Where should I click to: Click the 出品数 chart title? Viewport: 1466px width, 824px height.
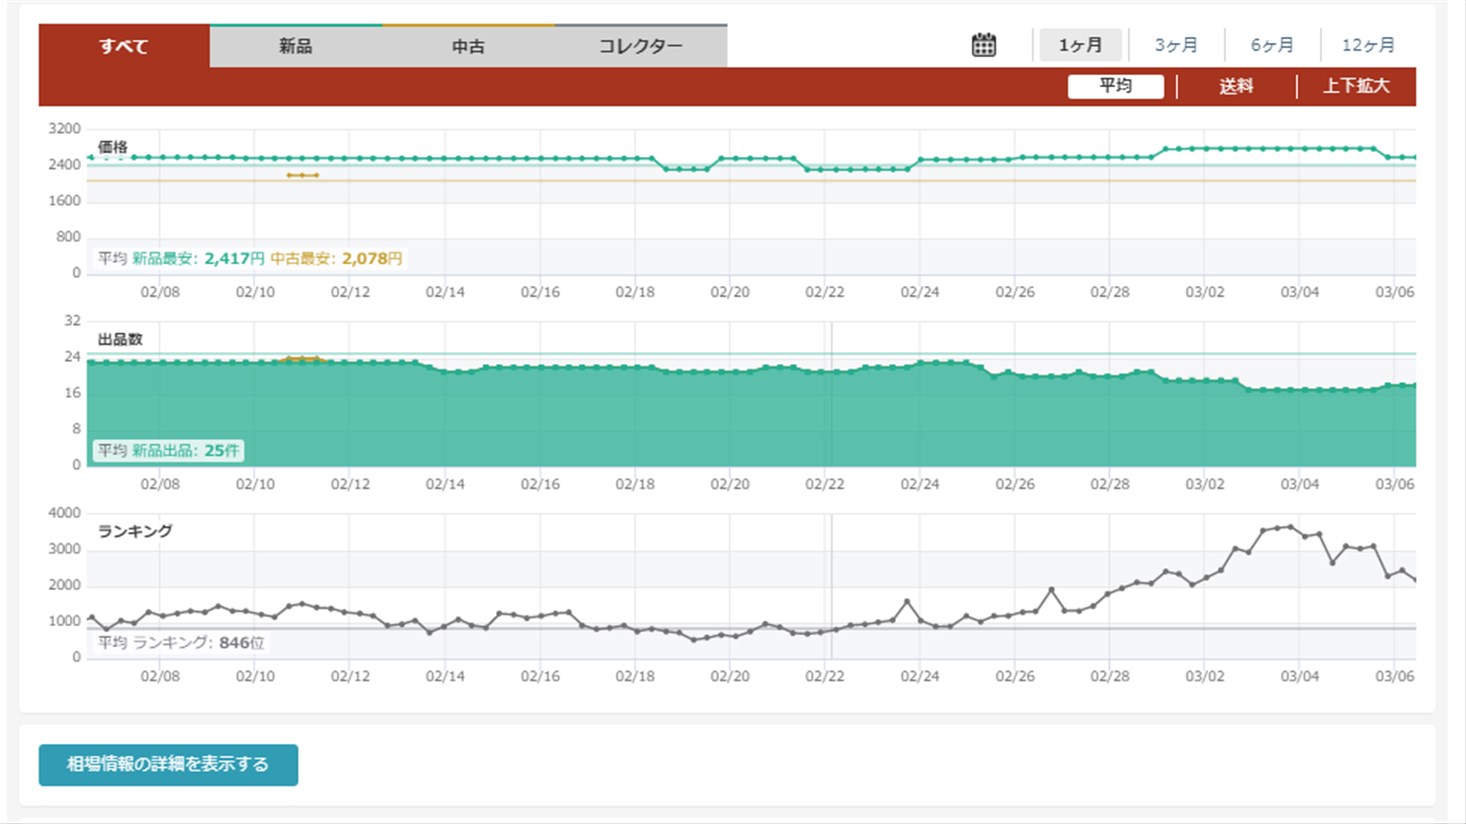[120, 339]
